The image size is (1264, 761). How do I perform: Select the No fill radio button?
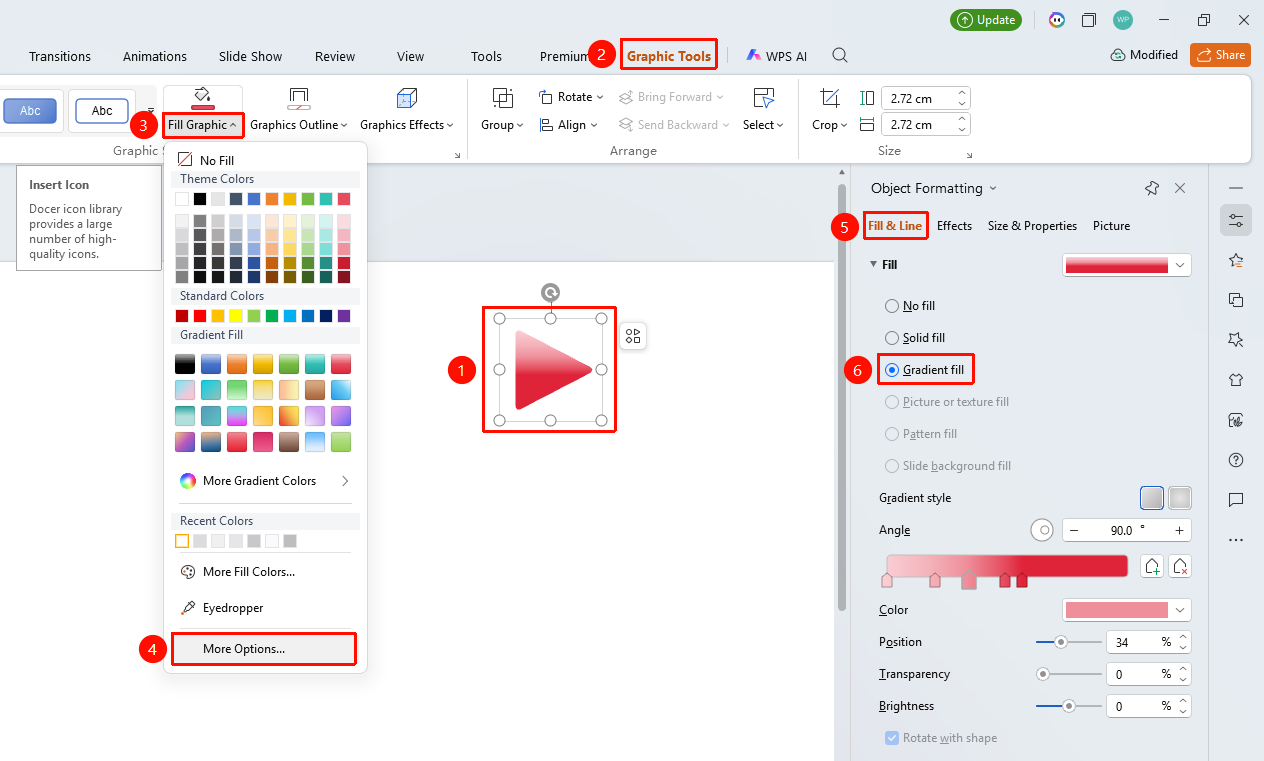[892, 306]
